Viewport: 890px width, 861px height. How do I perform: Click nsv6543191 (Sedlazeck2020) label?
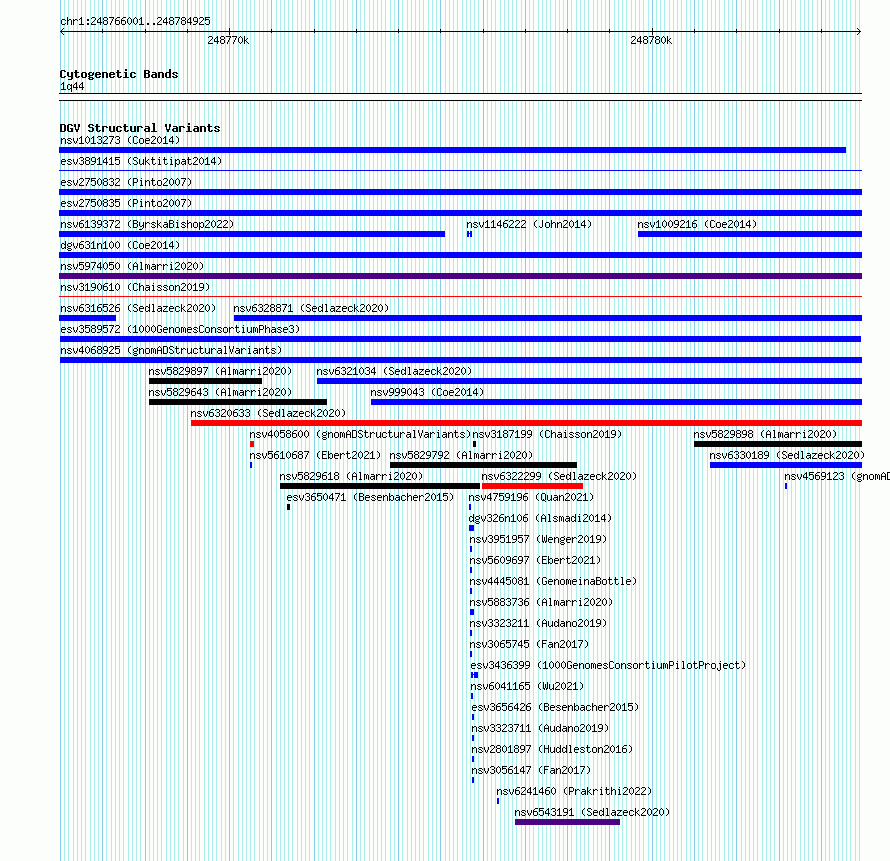point(592,812)
